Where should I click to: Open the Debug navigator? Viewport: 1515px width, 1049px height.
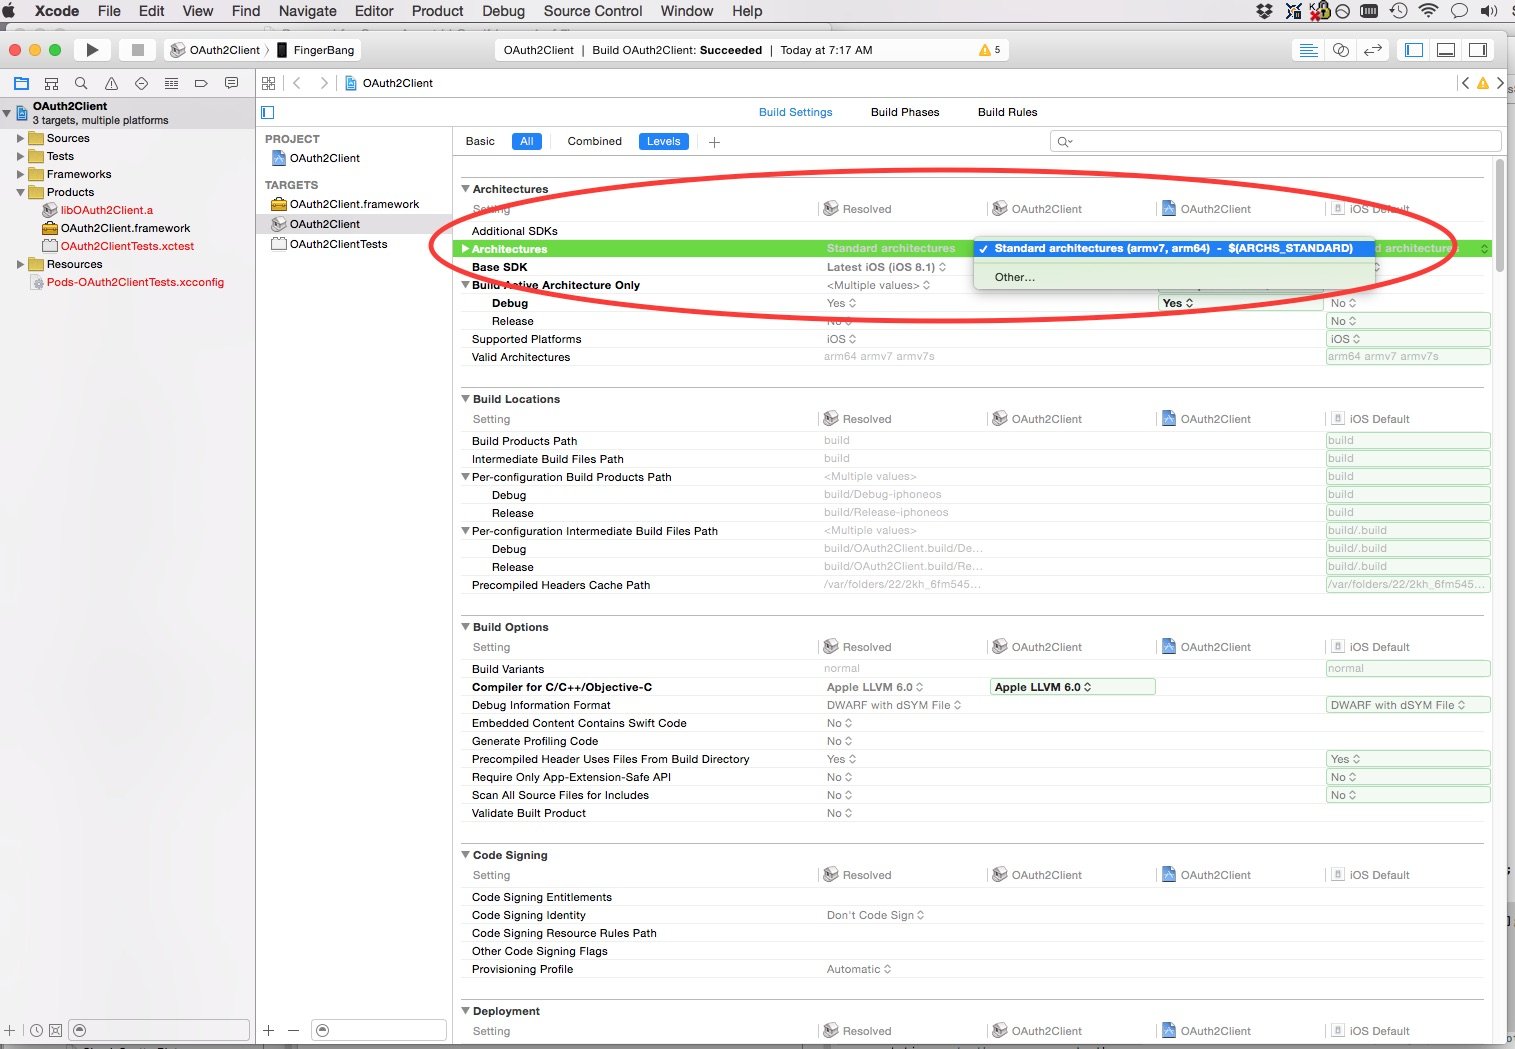(x=171, y=83)
